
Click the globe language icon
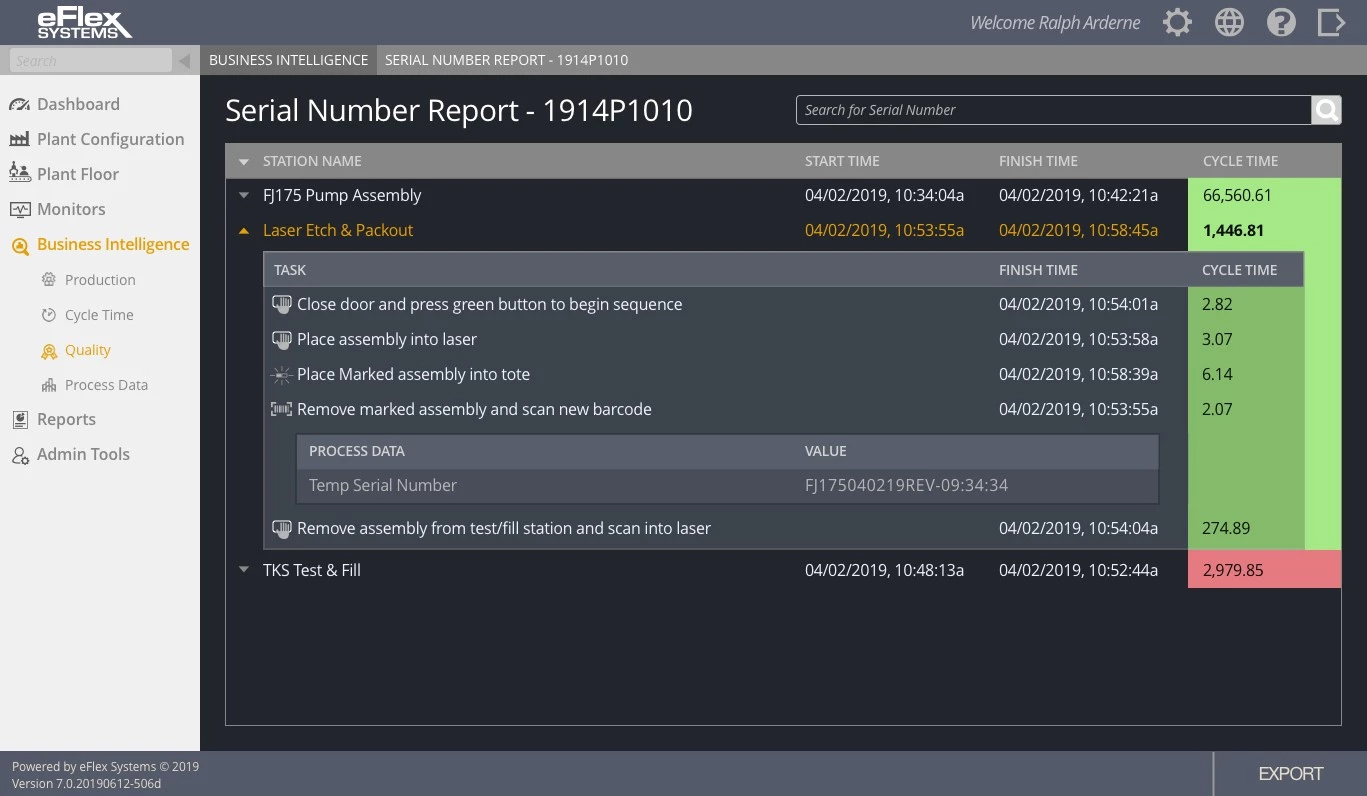click(x=1229, y=23)
